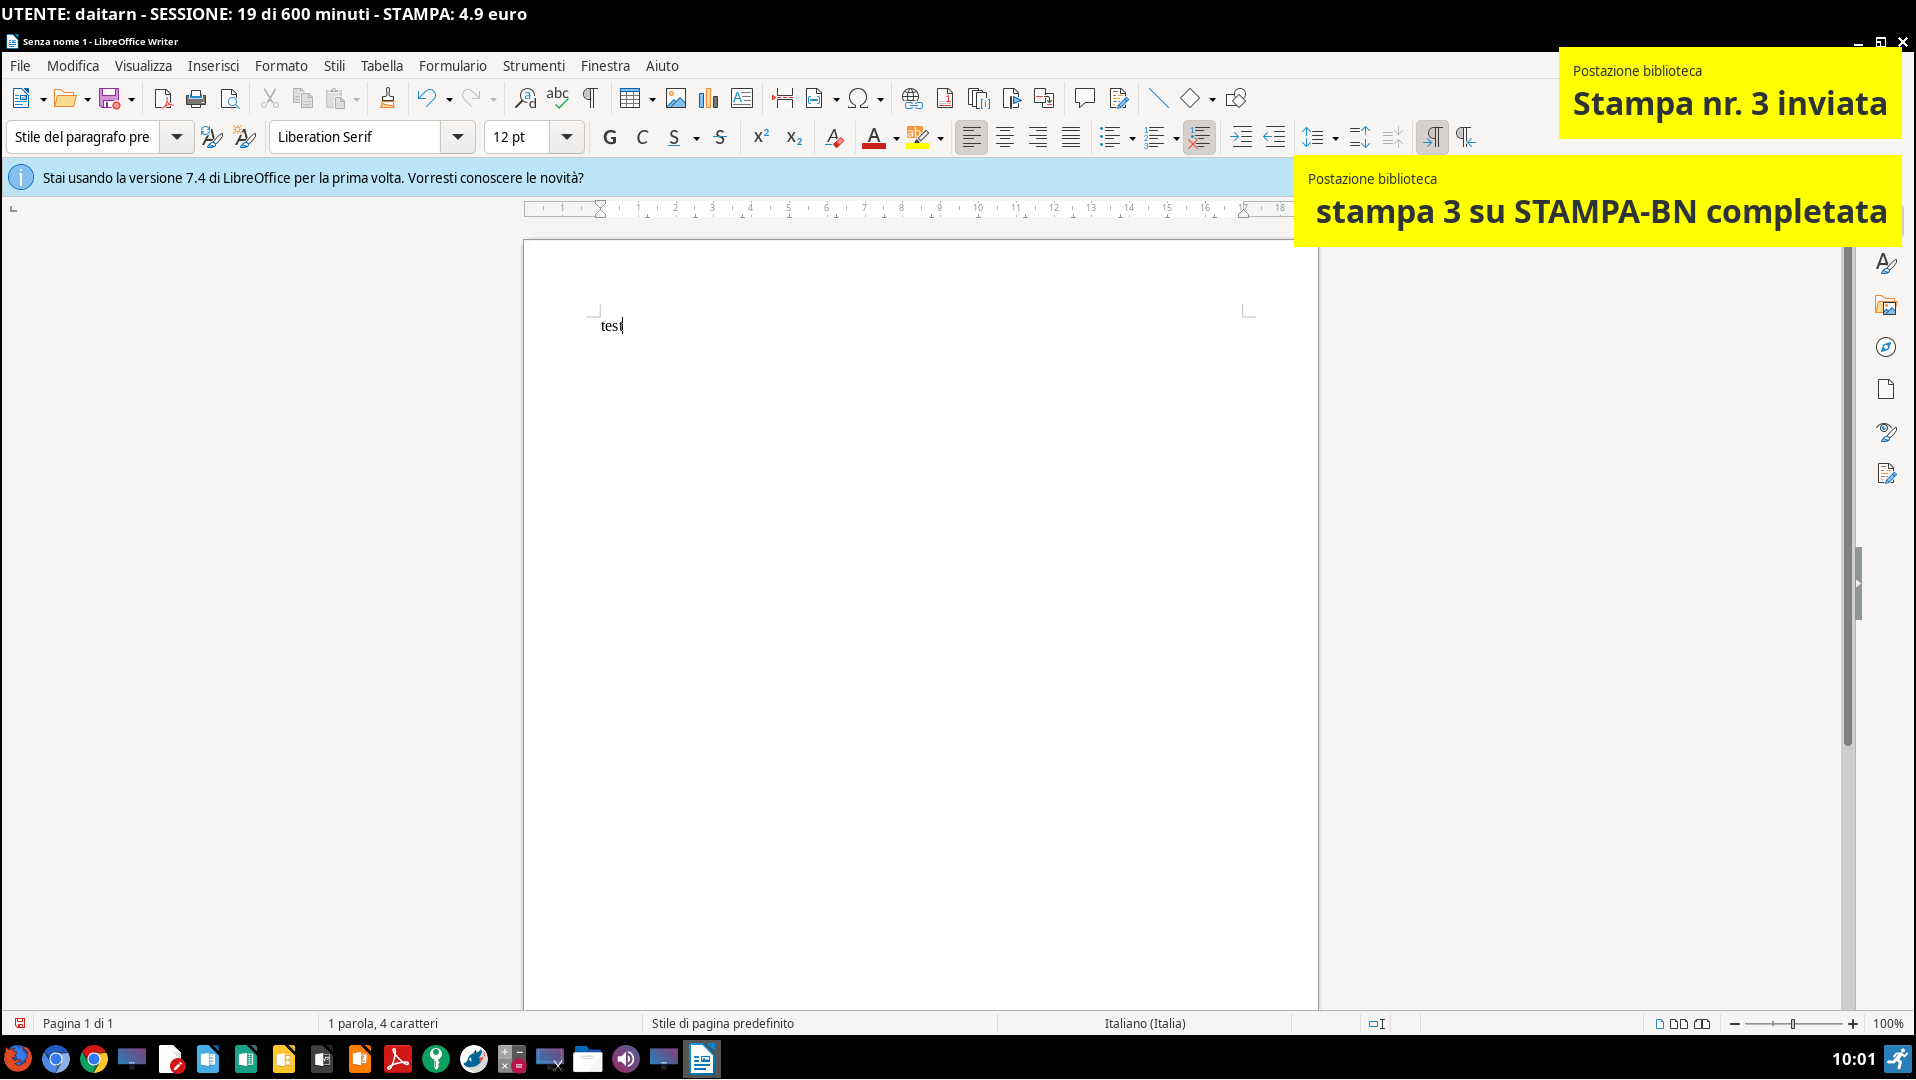Click 'Stile di pagina predefinito' in status bar

click(x=722, y=1023)
